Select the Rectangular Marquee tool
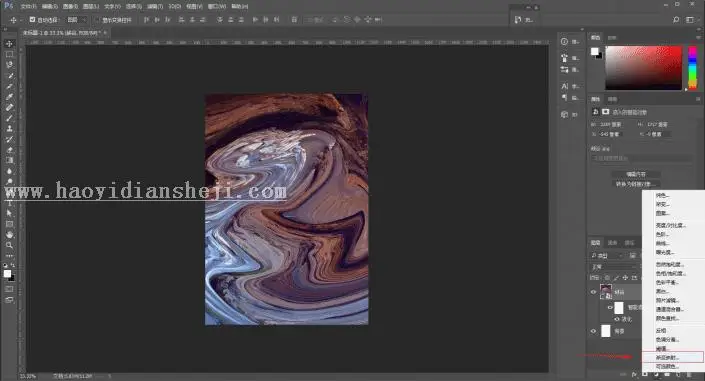This screenshot has width=705, height=381. [9, 54]
